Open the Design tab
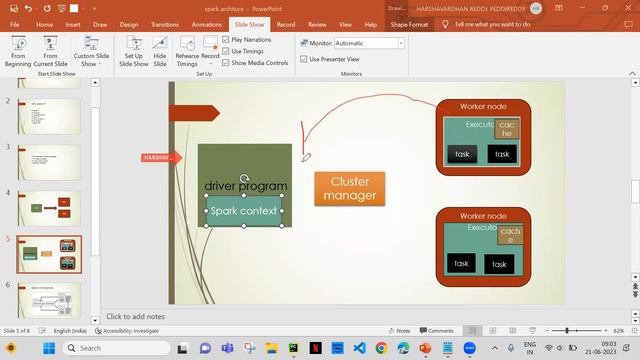The height and width of the screenshot is (360, 640). click(x=129, y=24)
